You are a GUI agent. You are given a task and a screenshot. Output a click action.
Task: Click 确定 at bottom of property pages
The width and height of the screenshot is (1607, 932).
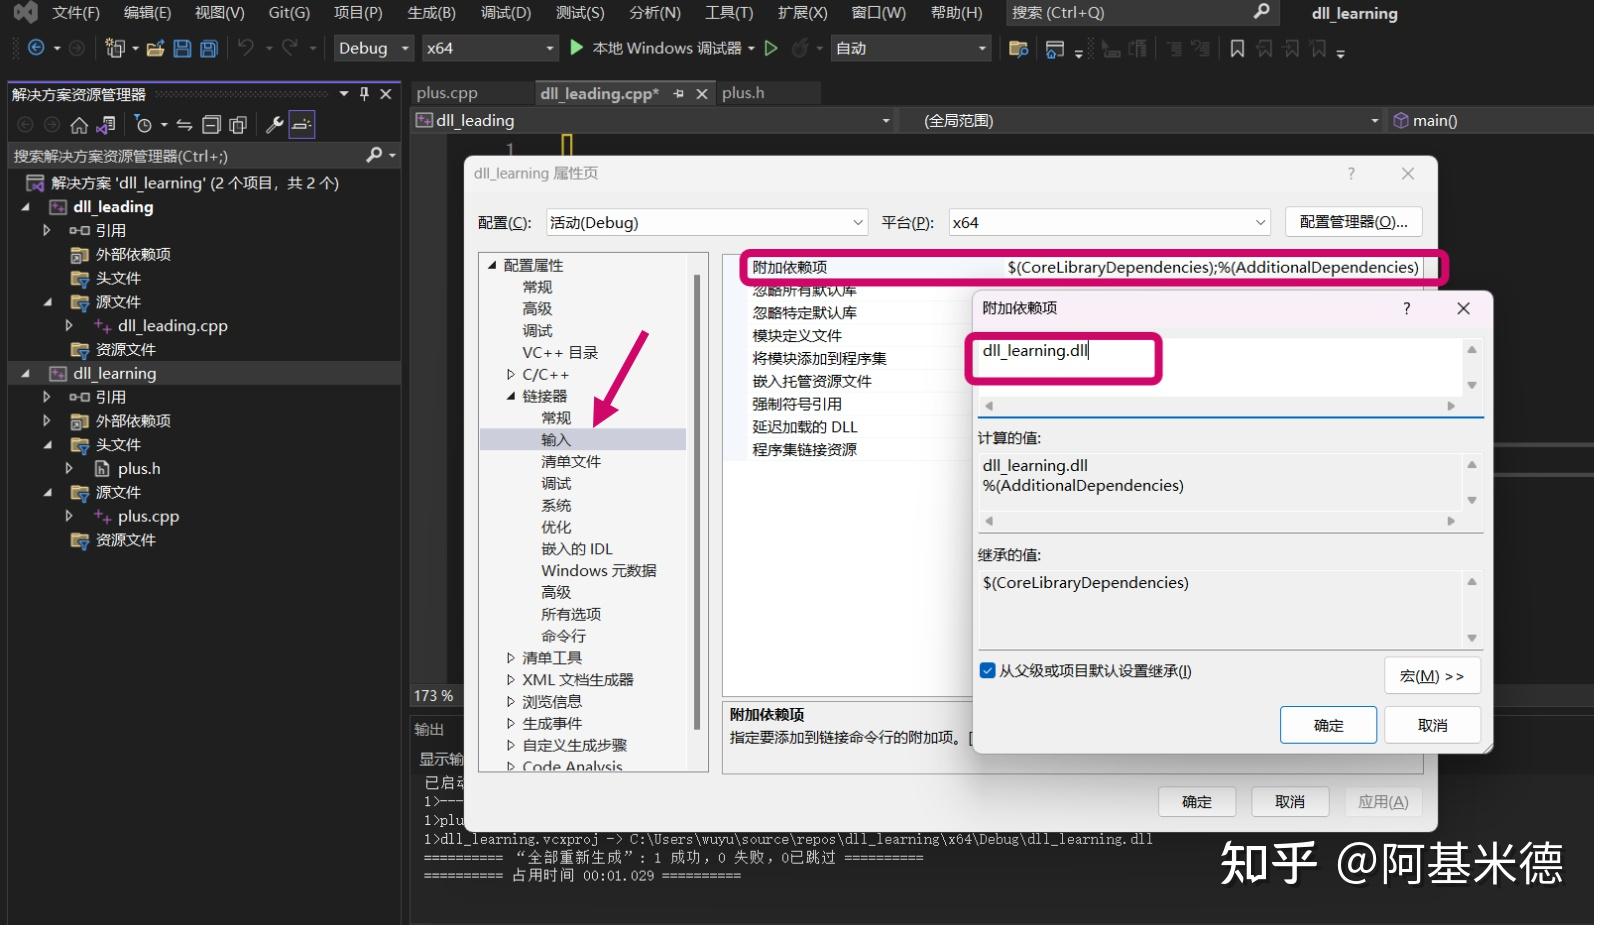pyautogui.click(x=1196, y=802)
